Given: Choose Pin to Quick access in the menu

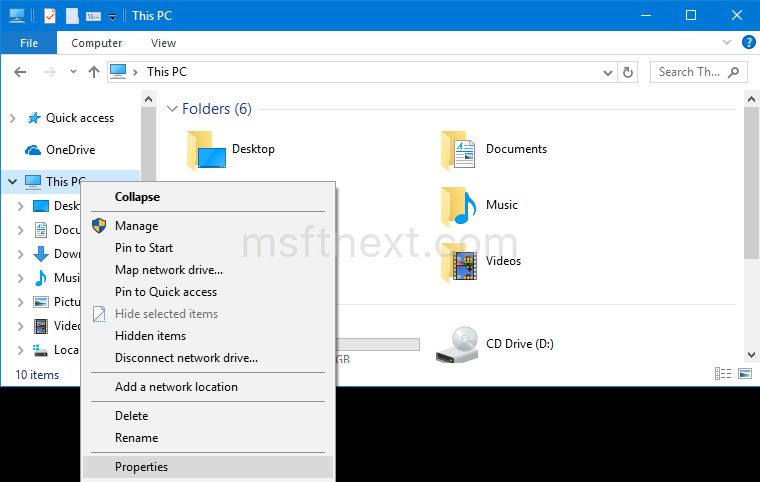Looking at the screenshot, I should (x=208, y=292).
